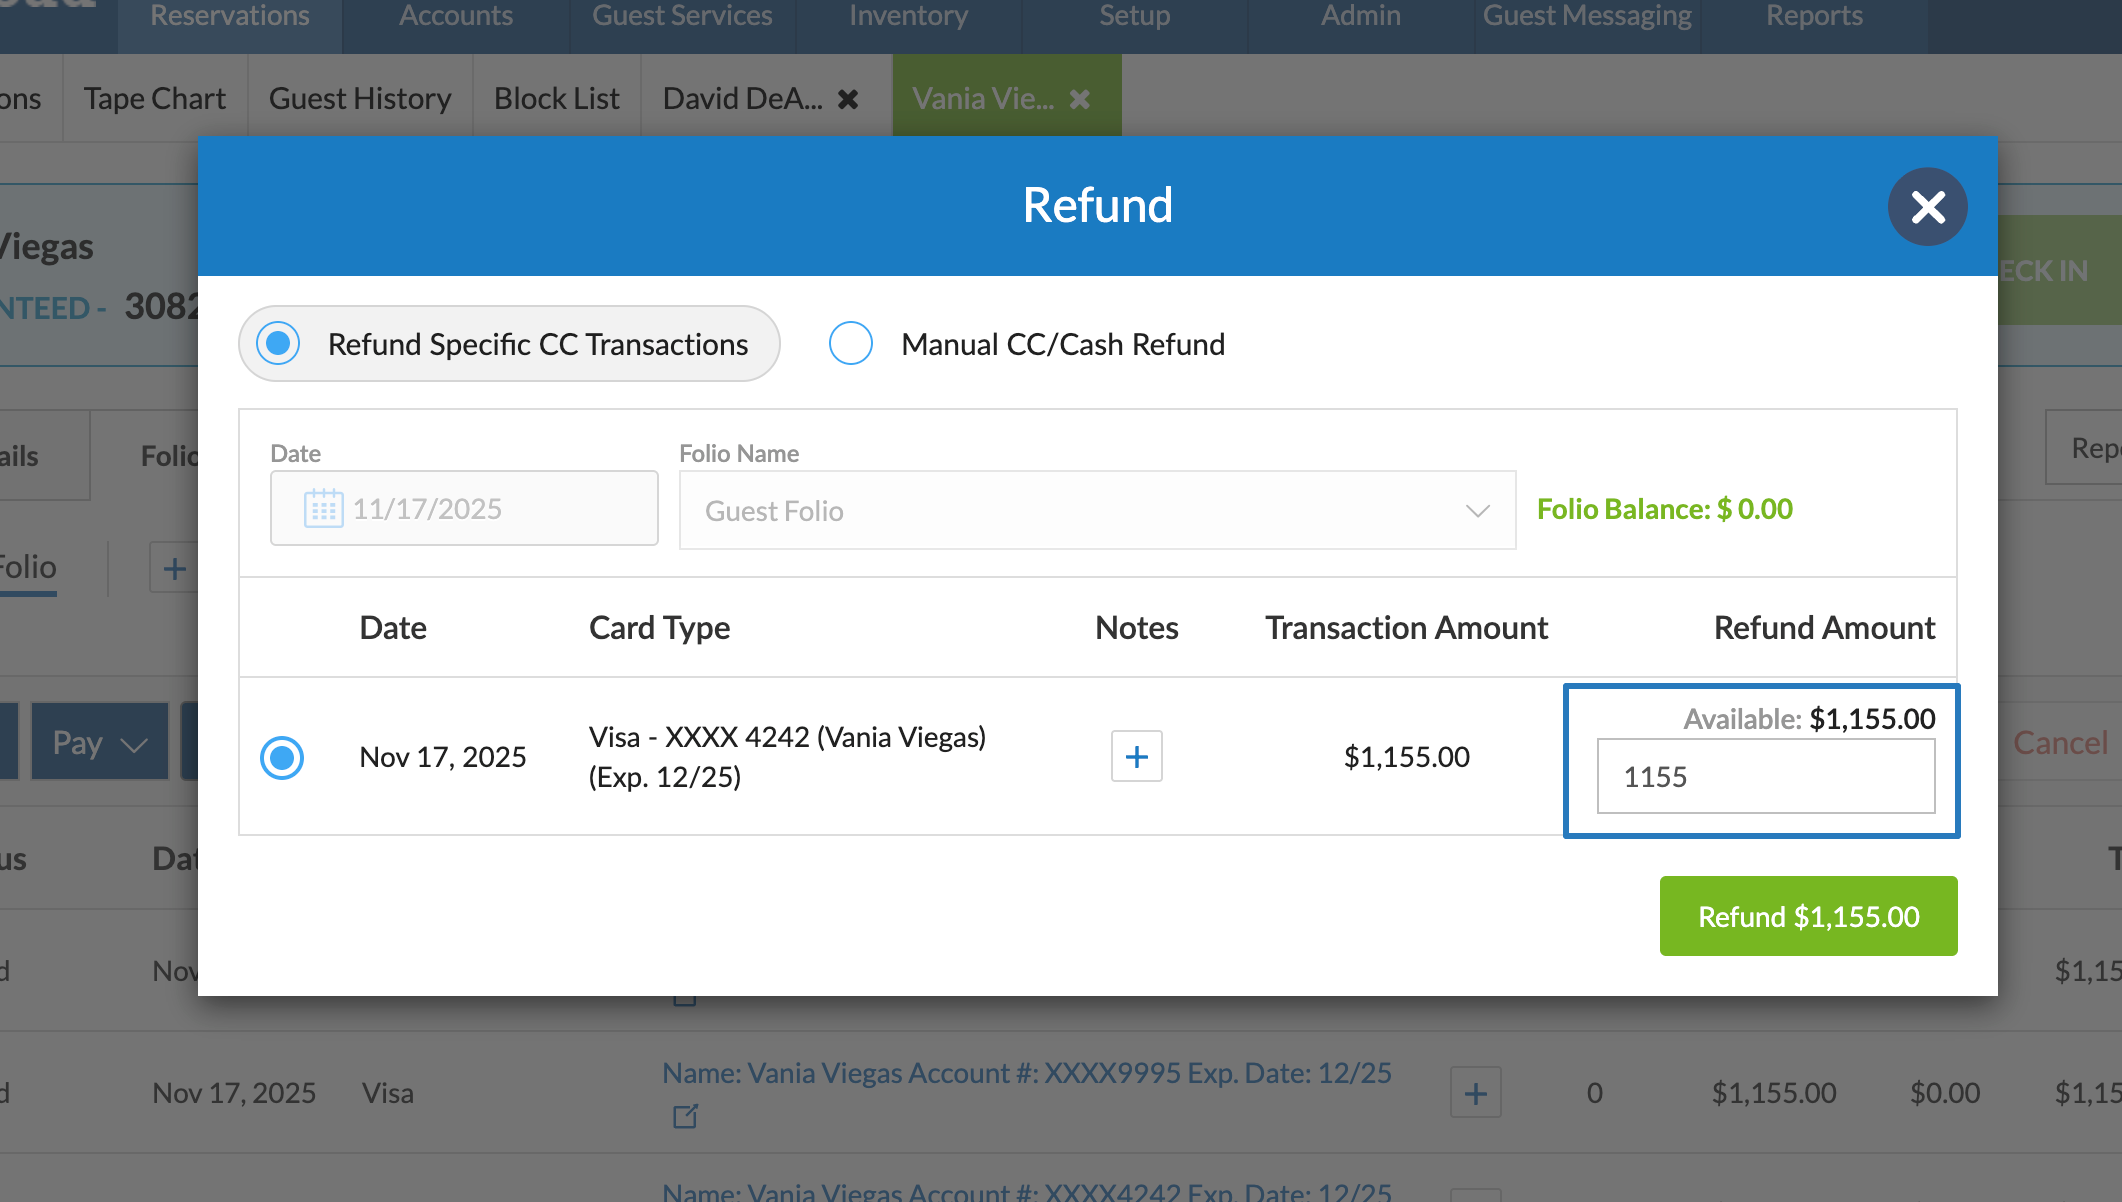Select Refund Specific CC Transactions option

[x=279, y=344]
